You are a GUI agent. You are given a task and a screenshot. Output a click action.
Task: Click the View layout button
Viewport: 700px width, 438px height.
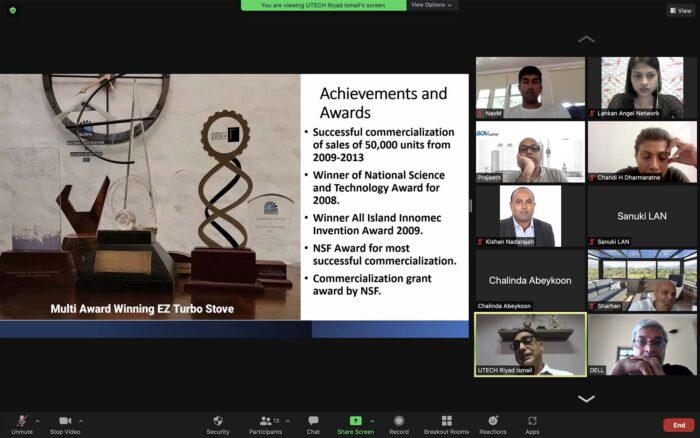[680, 10]
